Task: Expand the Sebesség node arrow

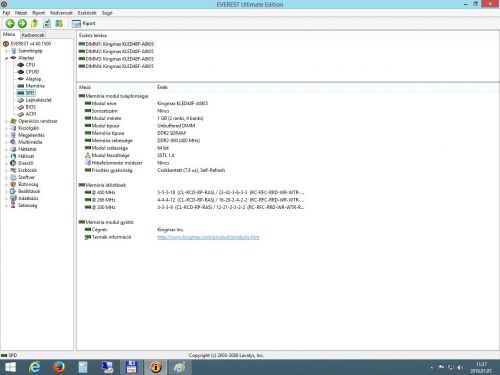Action: 7,205
